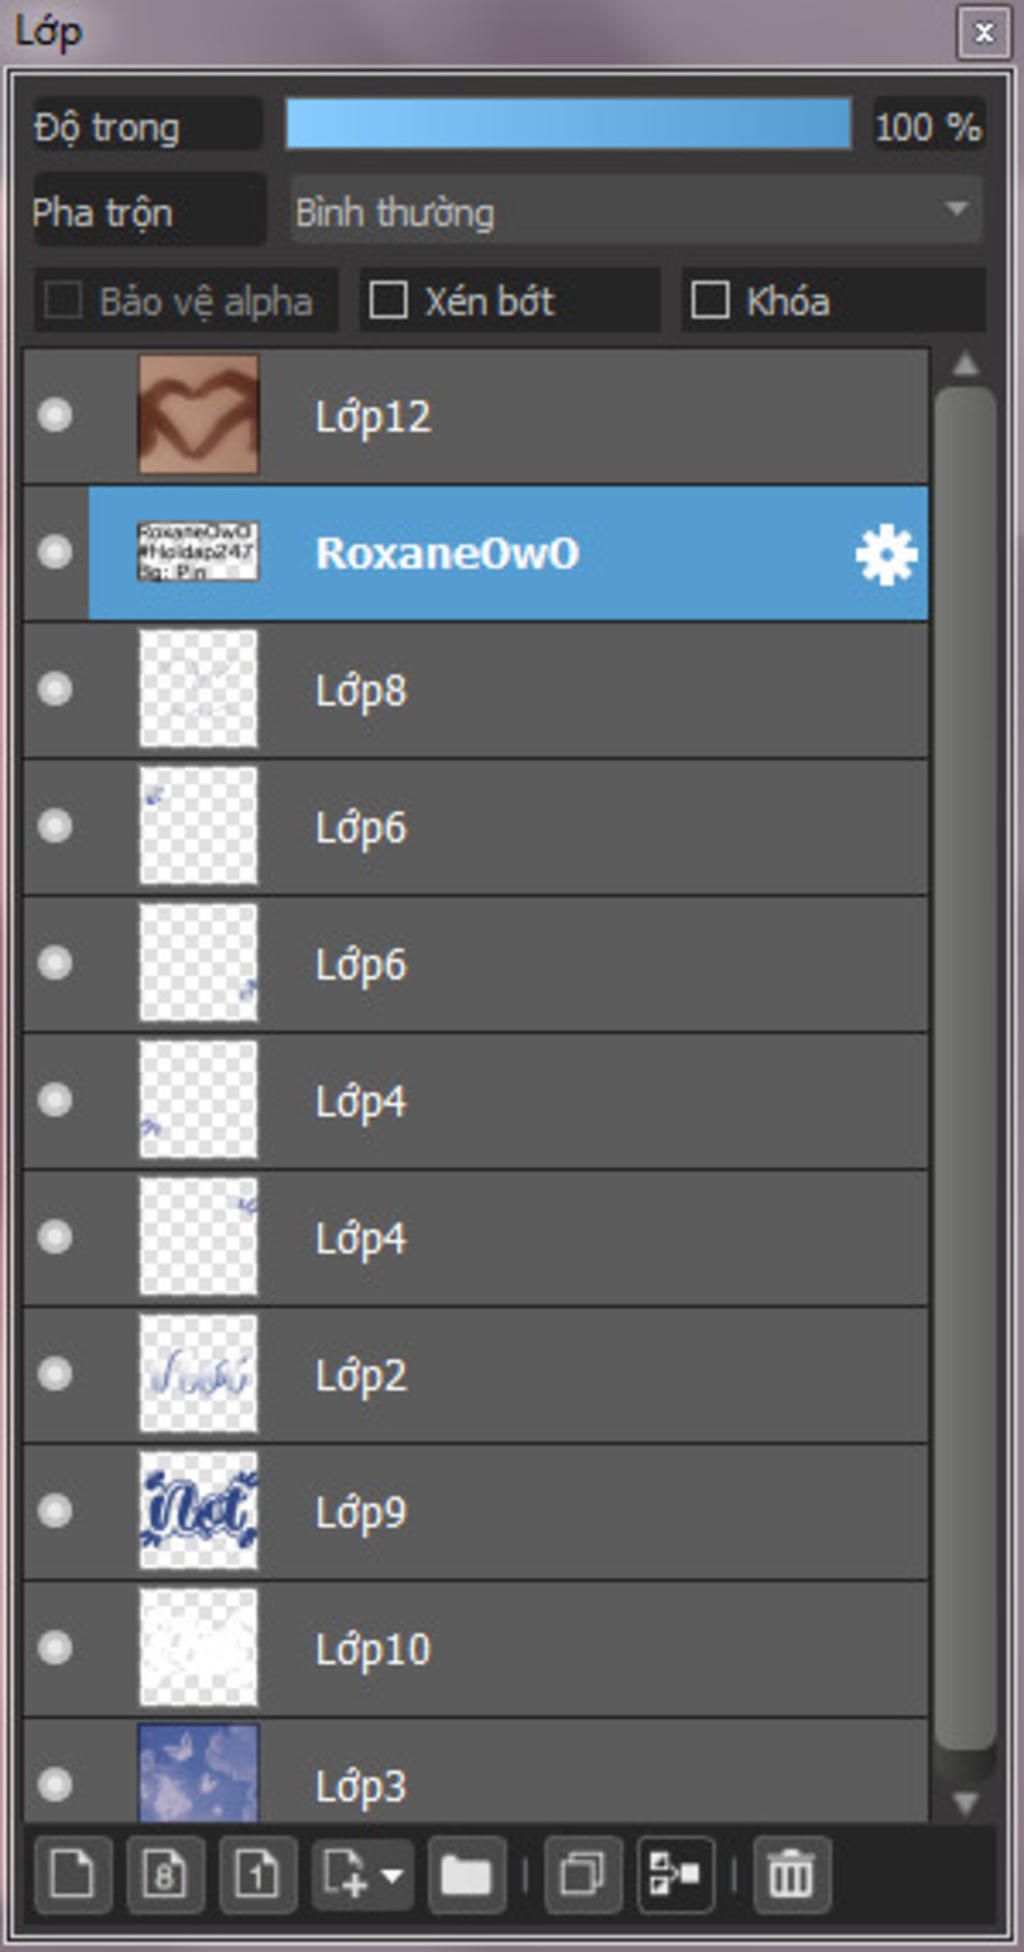Screen dimensions: 1024x1952
Task: Open the Pha trộn blend mode dropdown
Action: 636,210
